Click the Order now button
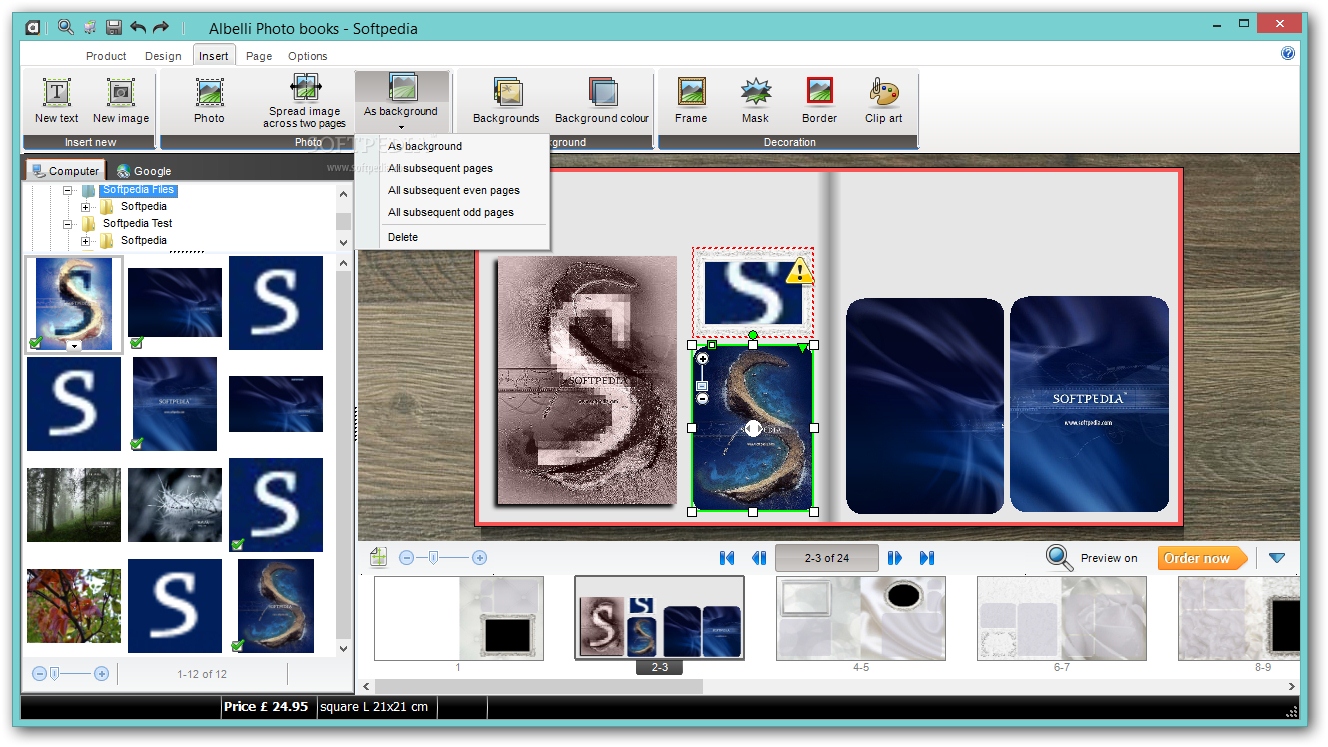 (1203, 558)
